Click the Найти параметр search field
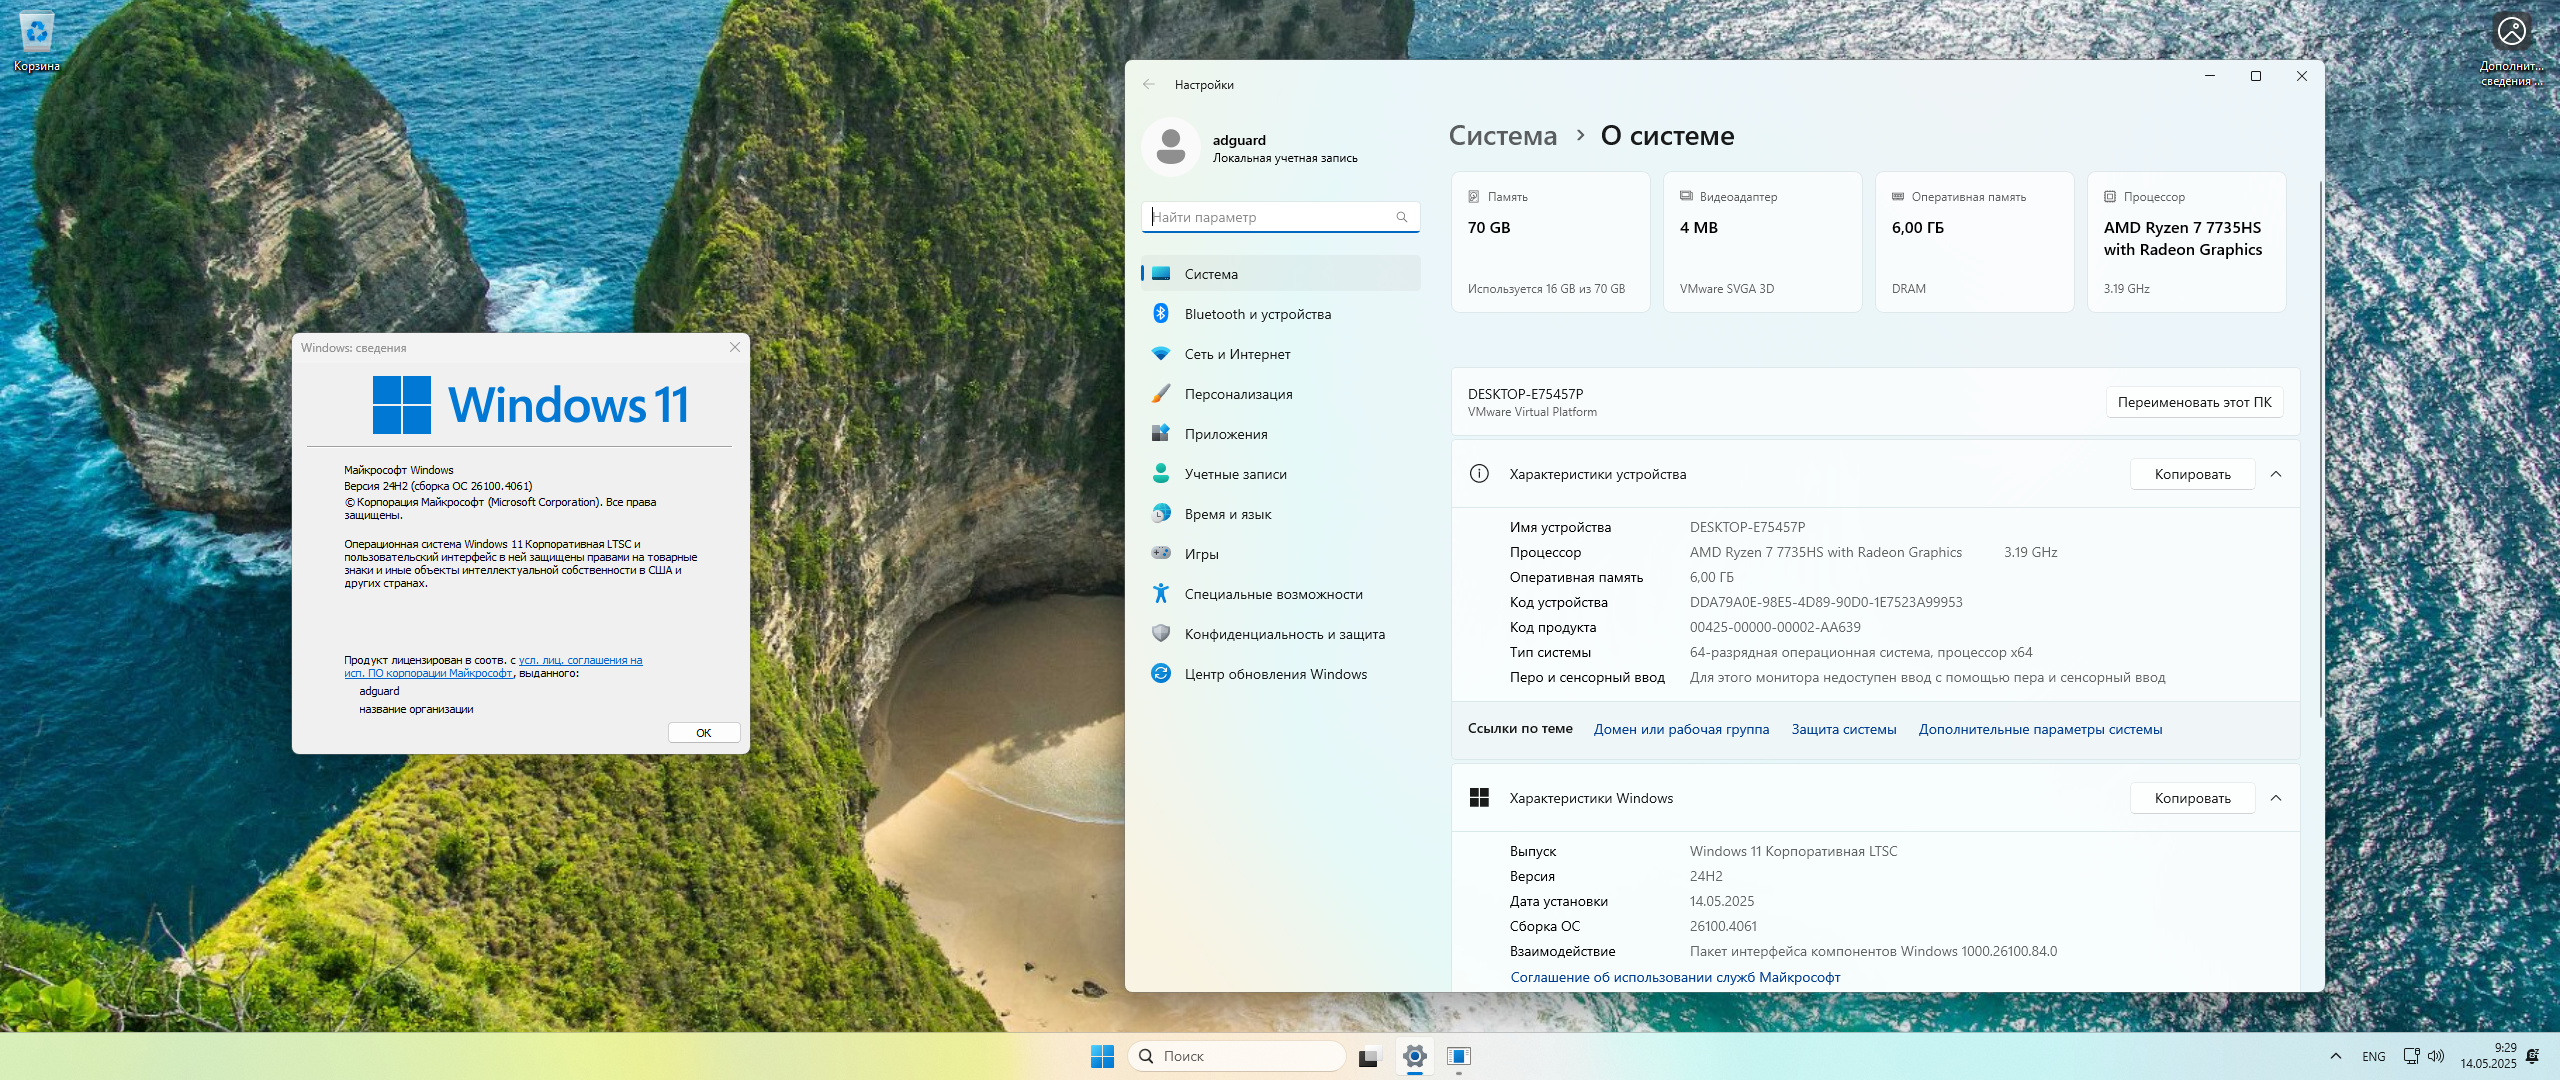 1280,217
